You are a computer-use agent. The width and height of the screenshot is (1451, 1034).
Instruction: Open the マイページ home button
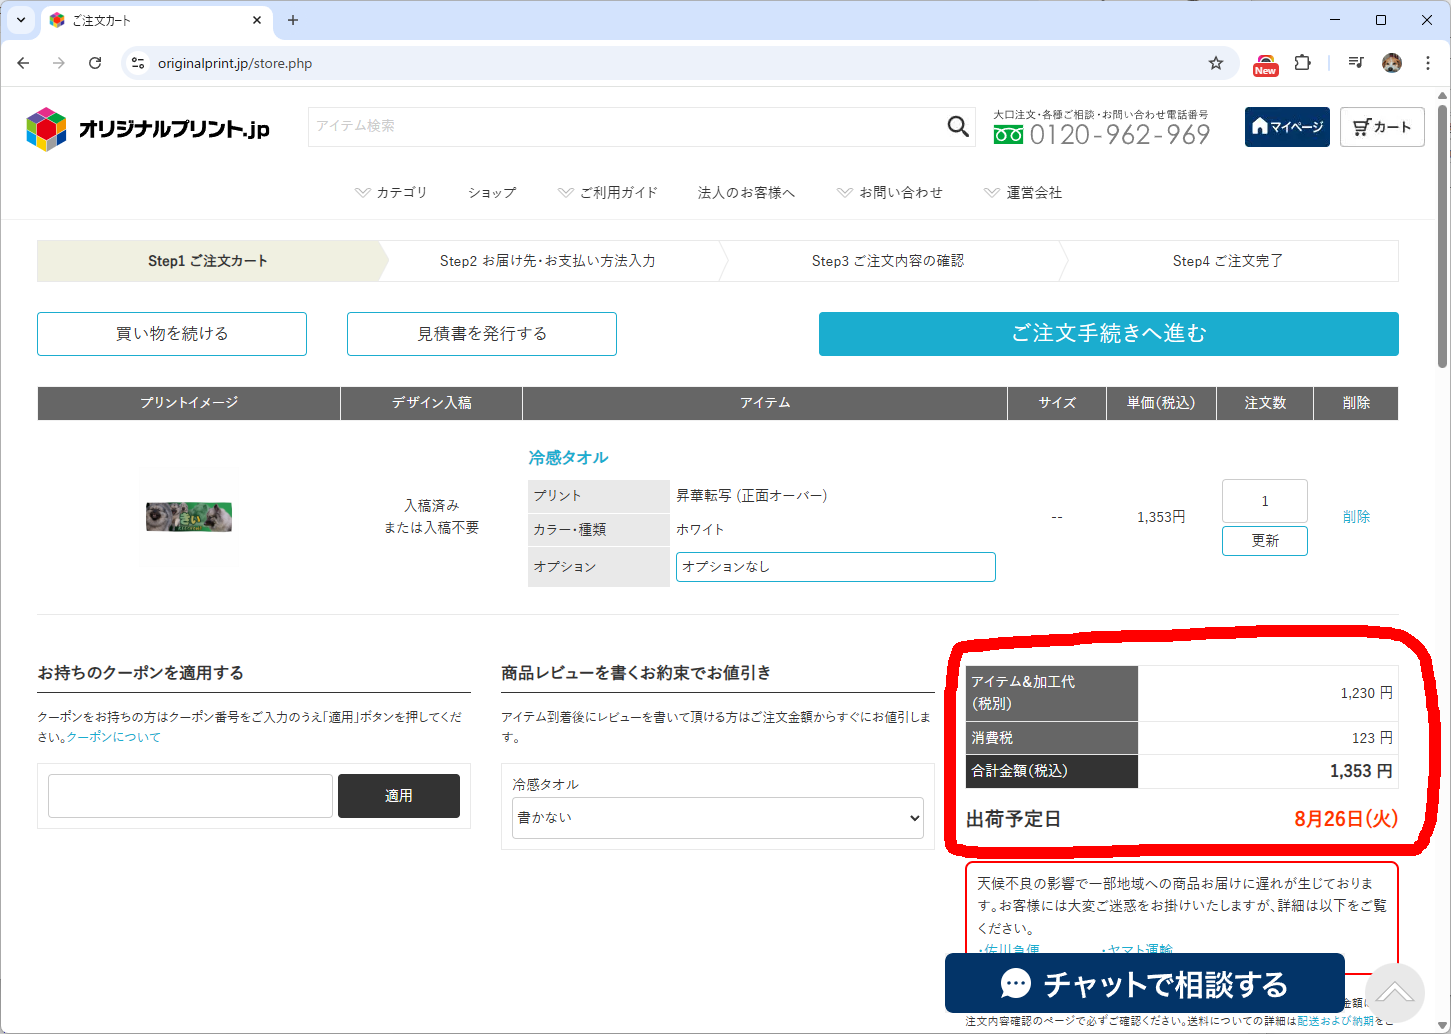tap(1286, 127)
